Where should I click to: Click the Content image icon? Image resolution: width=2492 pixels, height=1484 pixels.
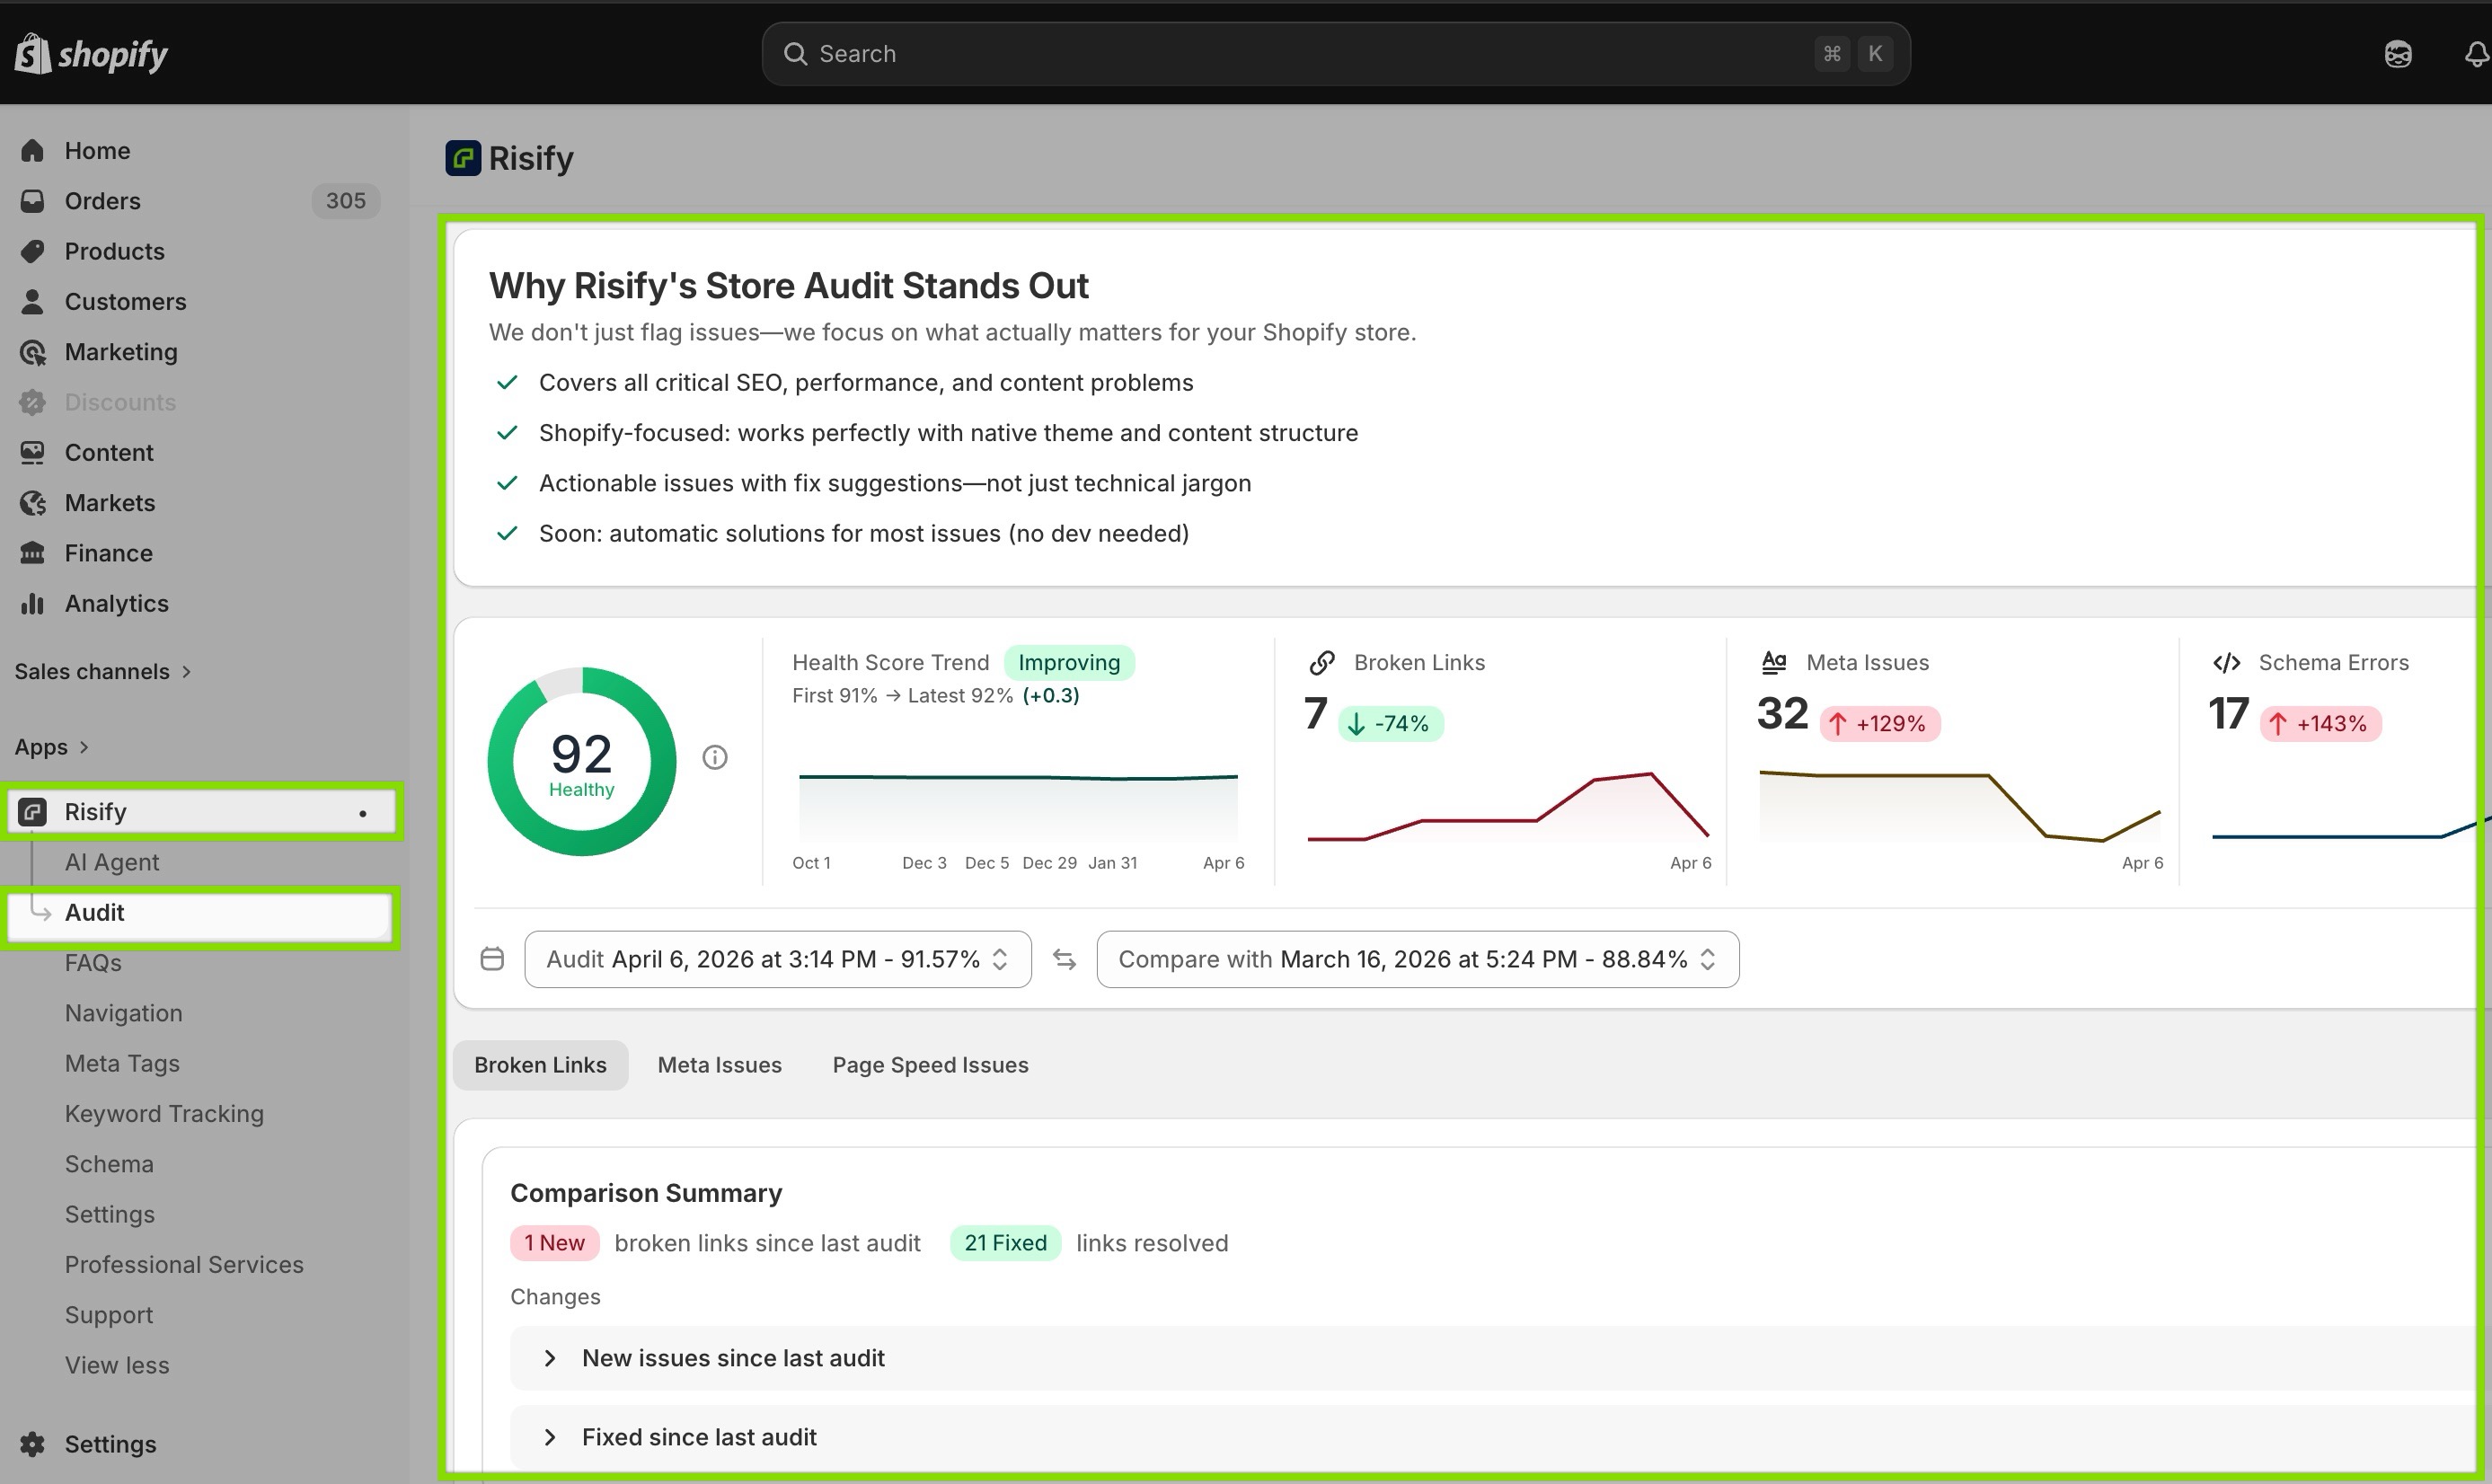[x=33, y=453]
